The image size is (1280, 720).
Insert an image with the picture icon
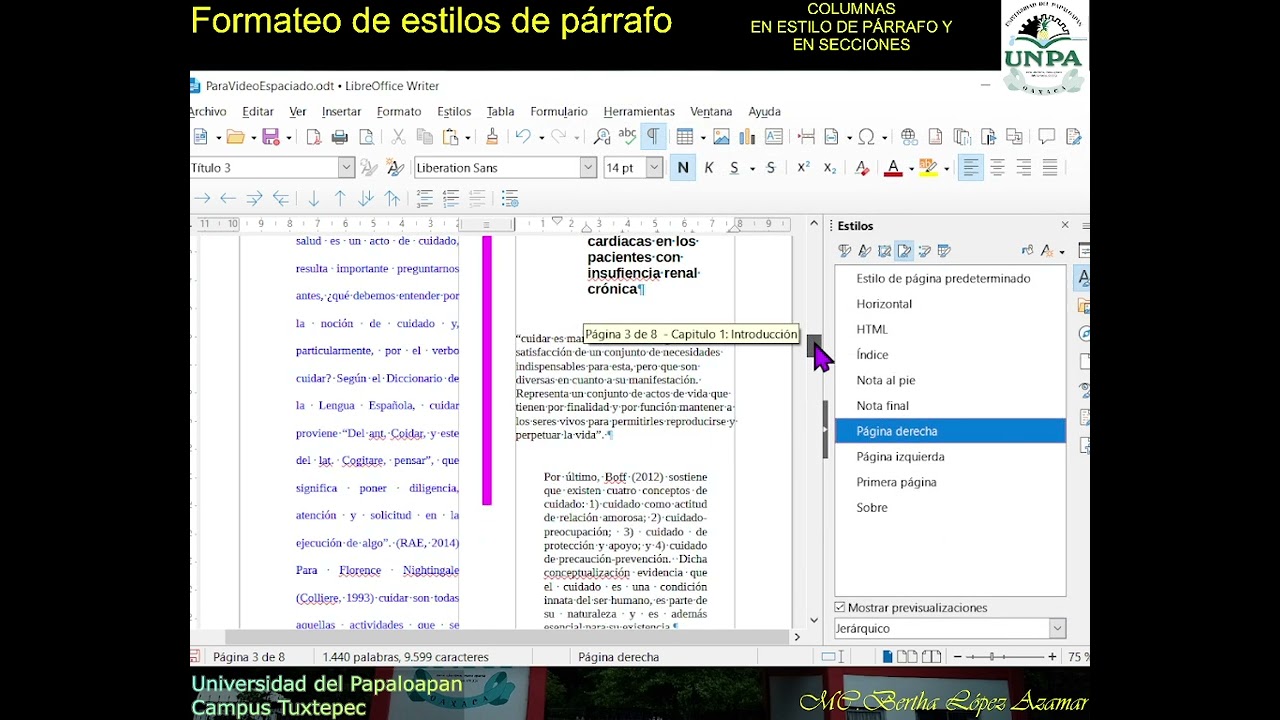(721, 137)
